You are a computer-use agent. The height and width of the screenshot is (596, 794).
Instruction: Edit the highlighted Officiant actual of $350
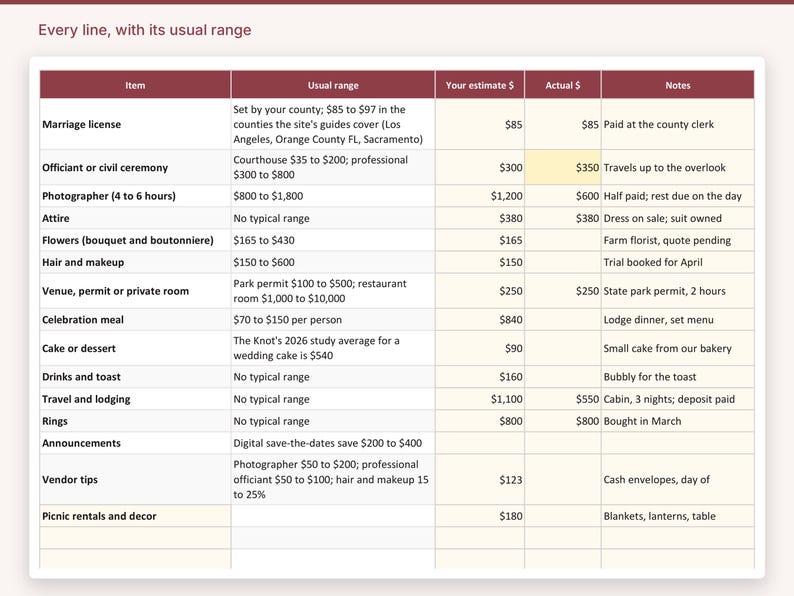[x=563, y=167]
